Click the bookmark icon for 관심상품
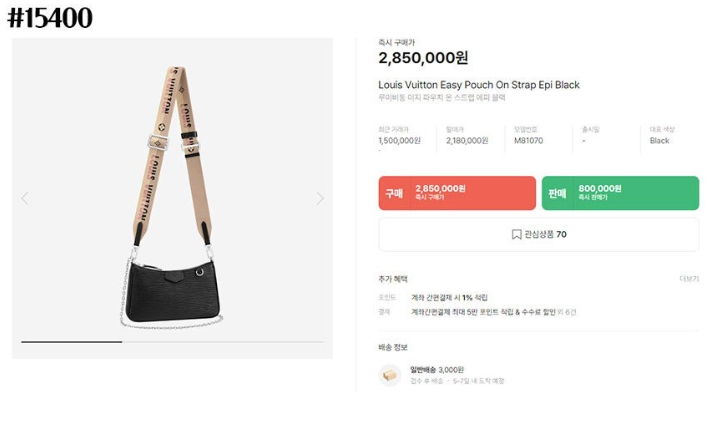 pyautogui.click(x=516, y=234)
